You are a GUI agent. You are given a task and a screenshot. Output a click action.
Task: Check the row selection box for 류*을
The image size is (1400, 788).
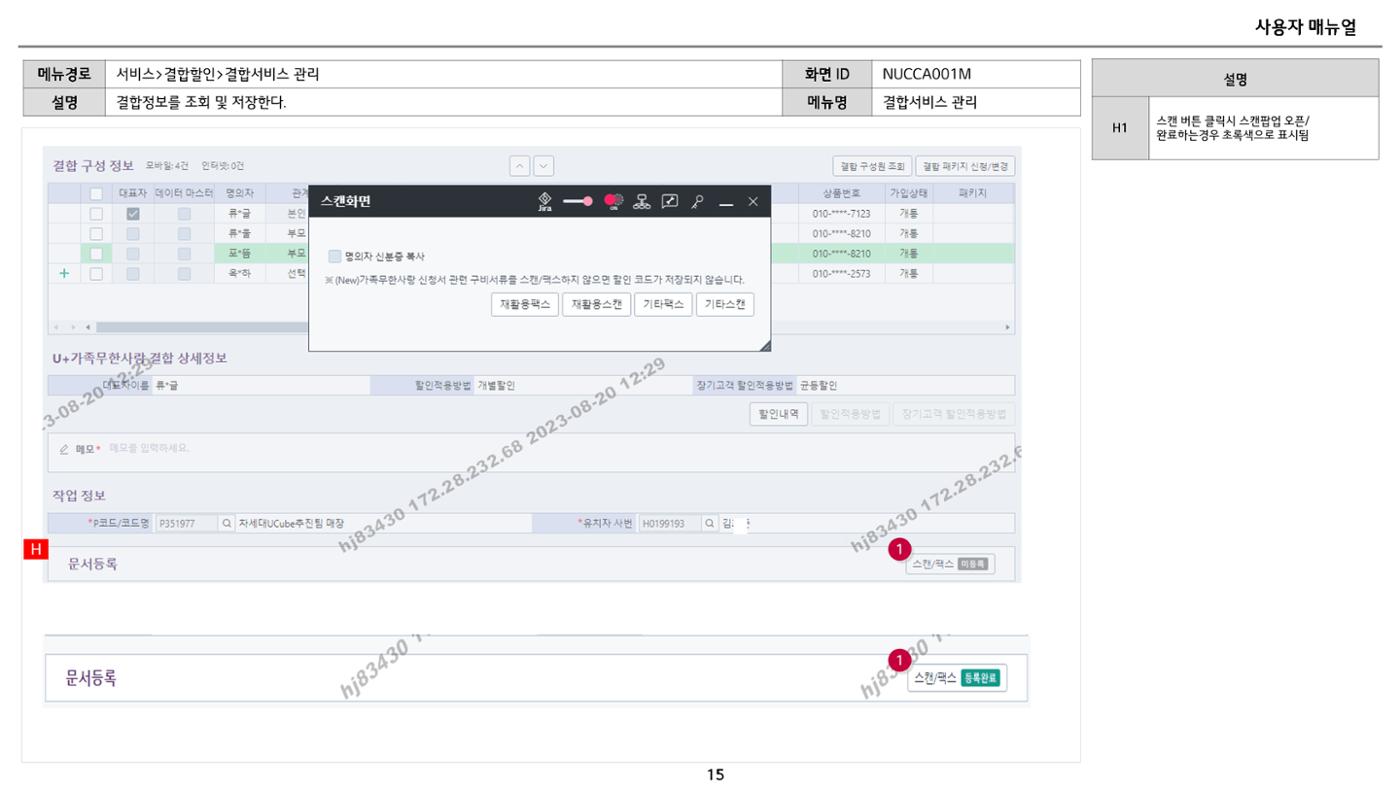click(97, 233)
